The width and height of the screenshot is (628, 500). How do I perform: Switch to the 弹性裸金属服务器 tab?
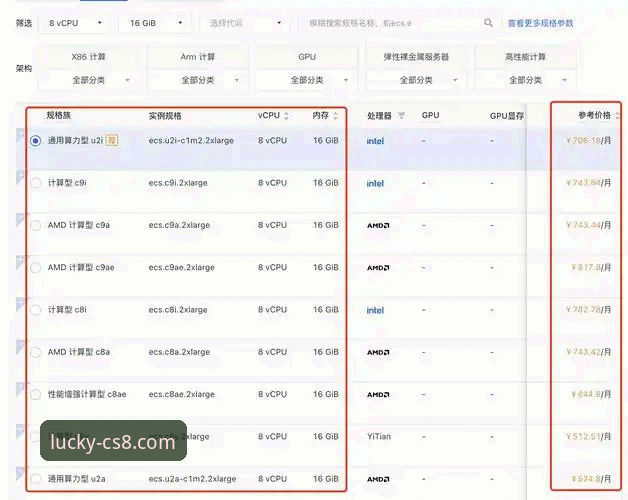click(x=416, y=57)
